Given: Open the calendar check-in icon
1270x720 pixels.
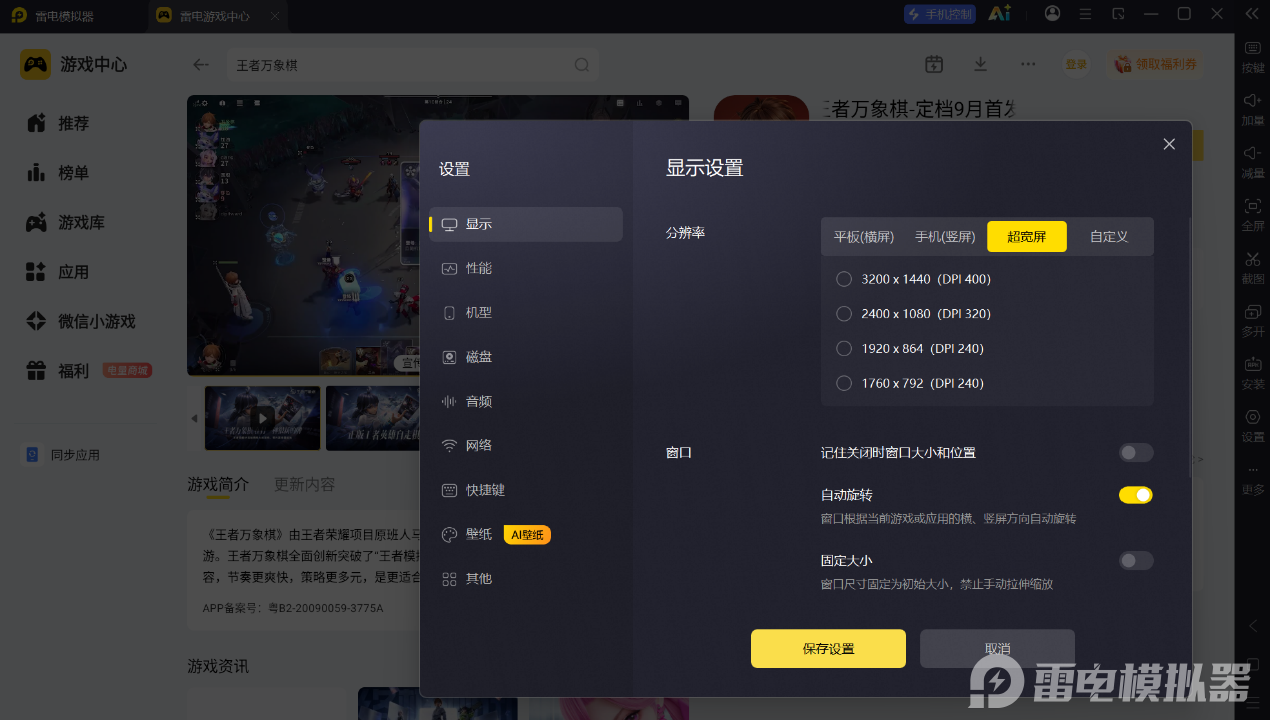Looking at the screenshot, I should 934,64.
